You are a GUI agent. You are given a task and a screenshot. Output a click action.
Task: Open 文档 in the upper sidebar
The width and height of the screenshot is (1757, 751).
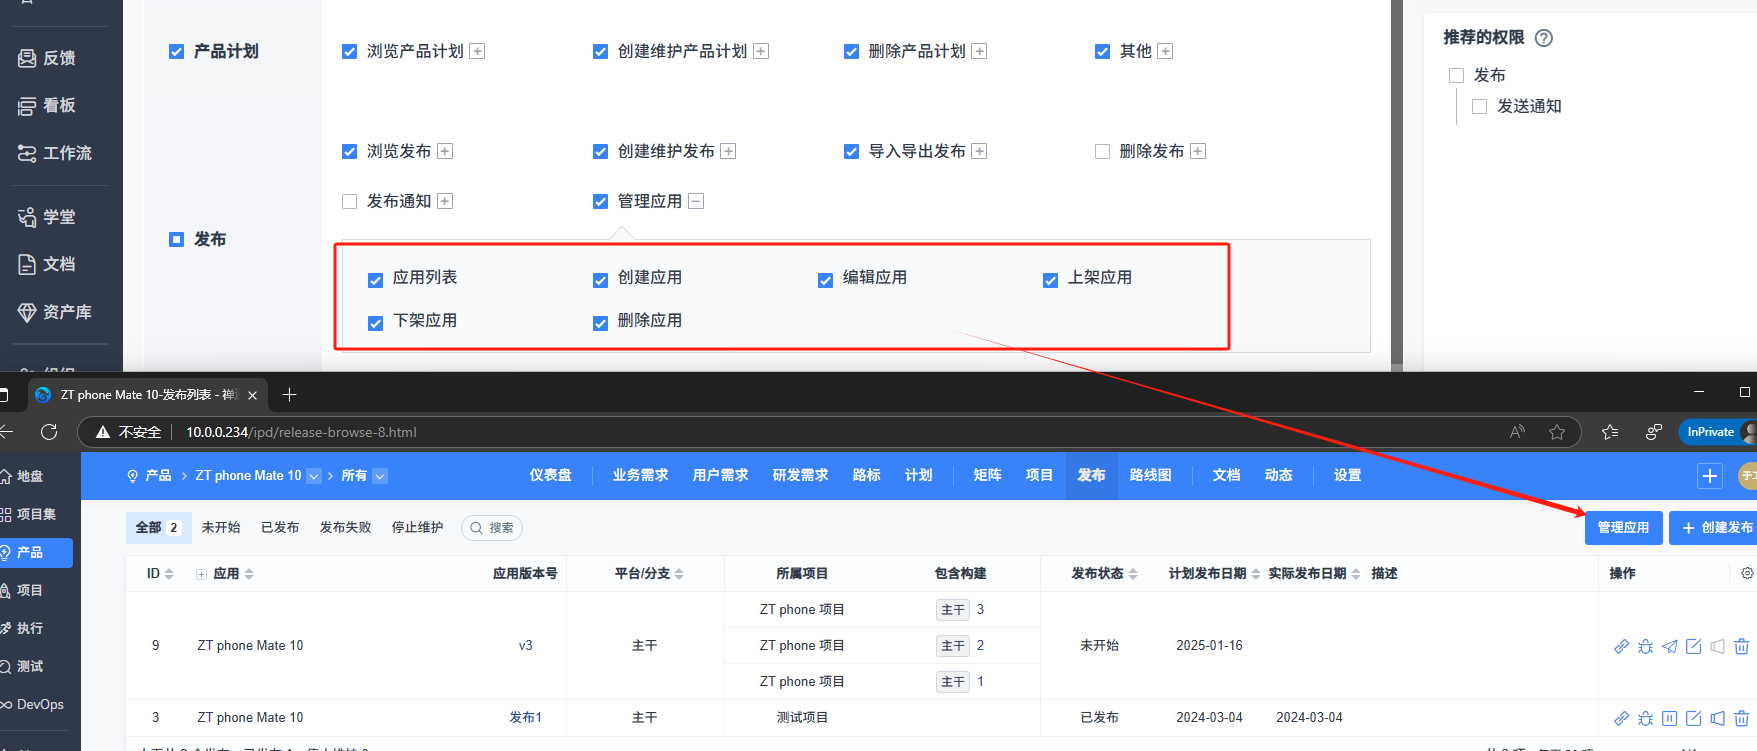click(x=47, y=264)
